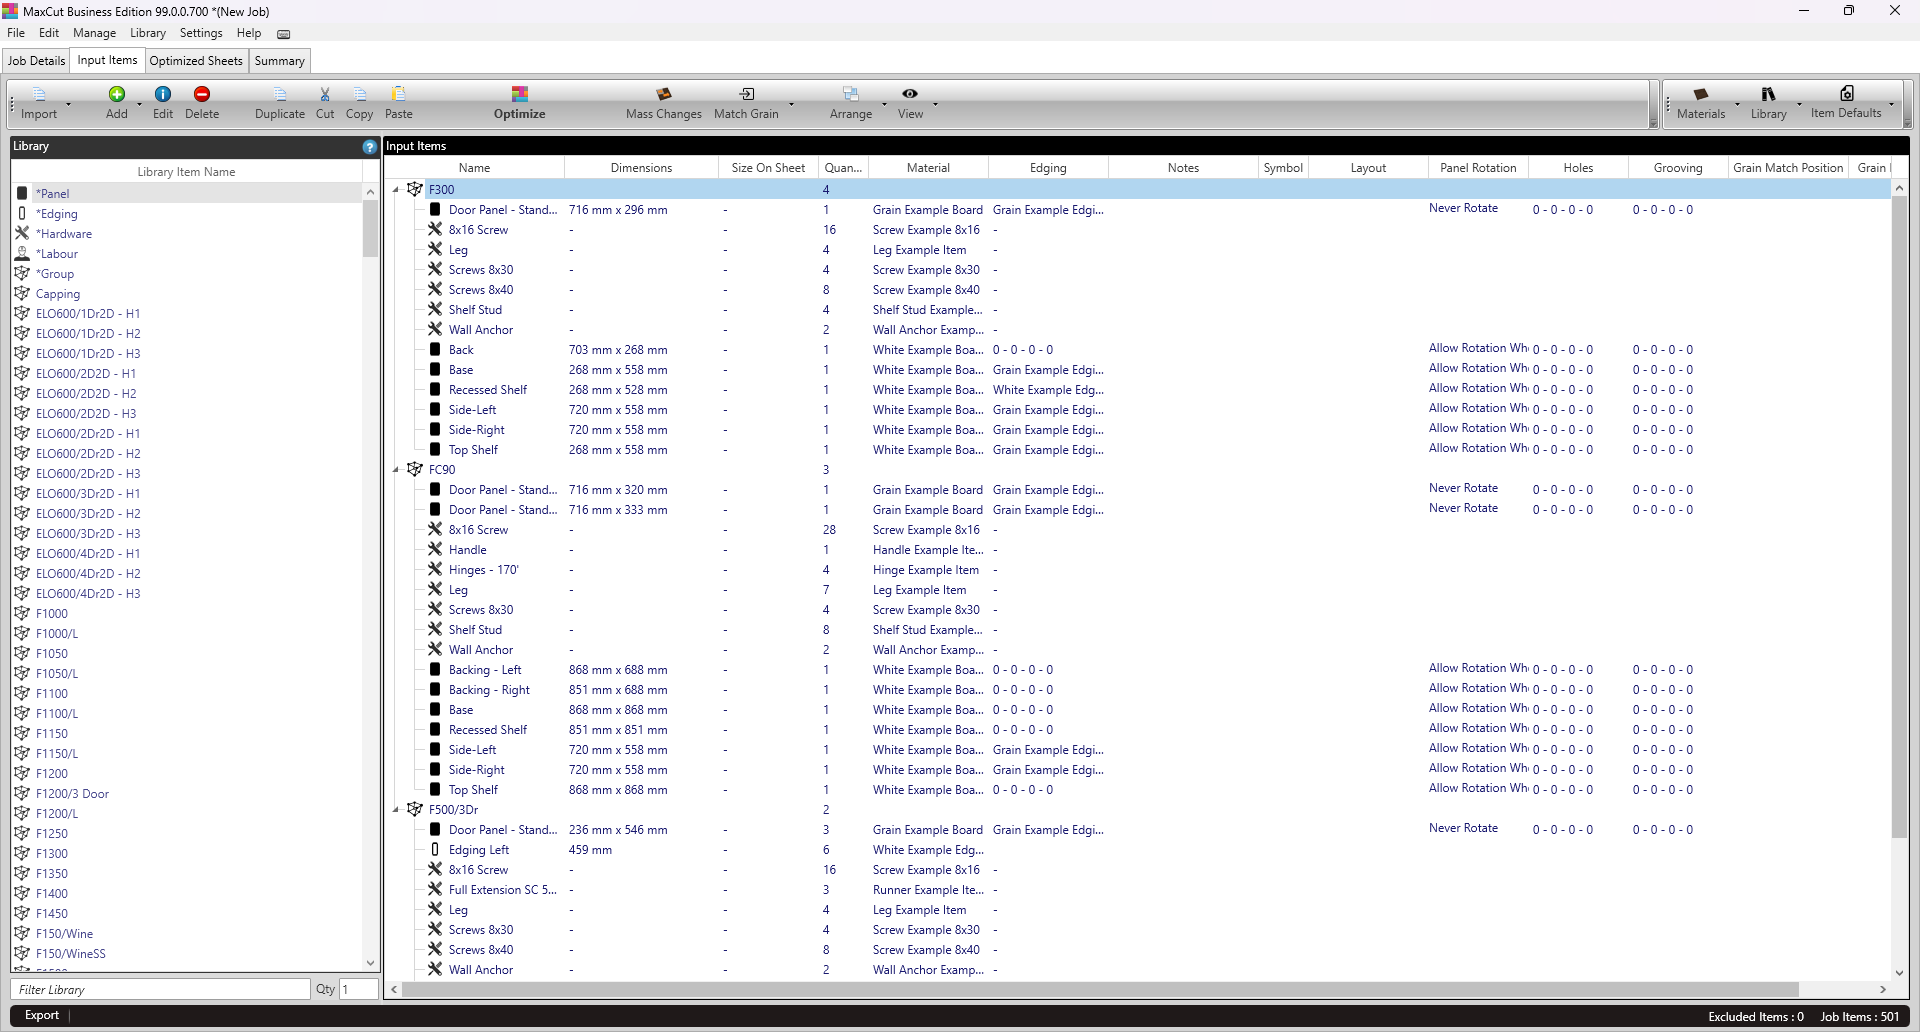Open the Library toolbar button

pyautogui.click(x=1768, y=103)
